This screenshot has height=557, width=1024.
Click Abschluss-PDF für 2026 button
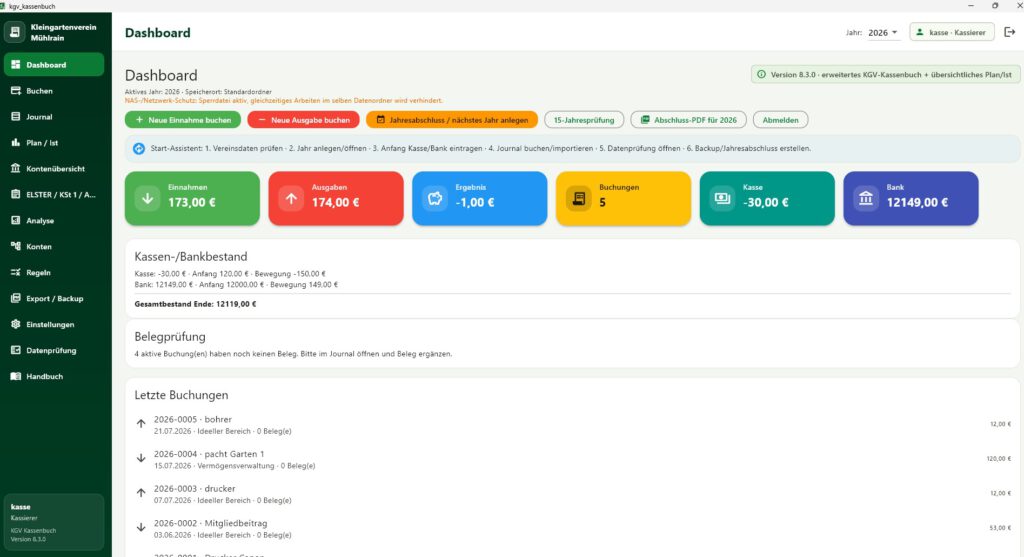click(688, 120)
